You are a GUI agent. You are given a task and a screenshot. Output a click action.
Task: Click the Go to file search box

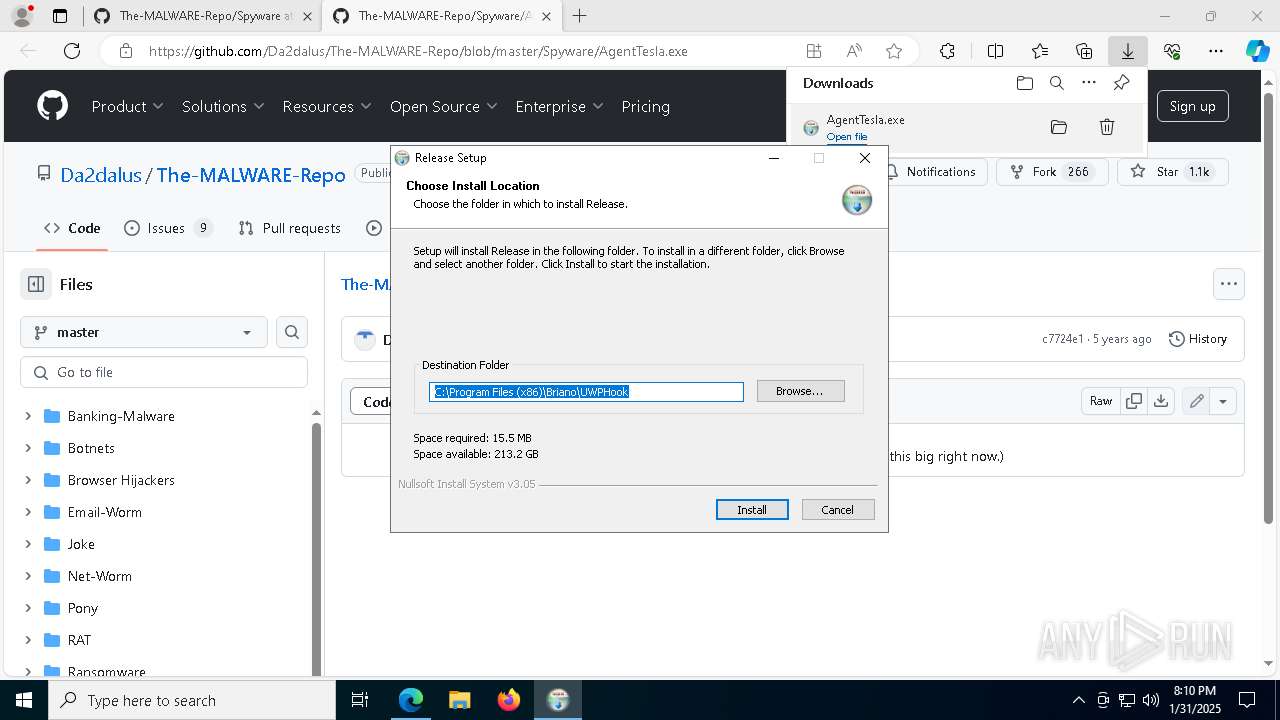click(x=164, y=372)
